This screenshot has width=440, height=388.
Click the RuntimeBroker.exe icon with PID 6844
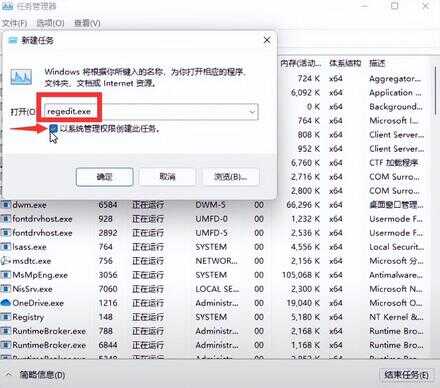(6, 345)
